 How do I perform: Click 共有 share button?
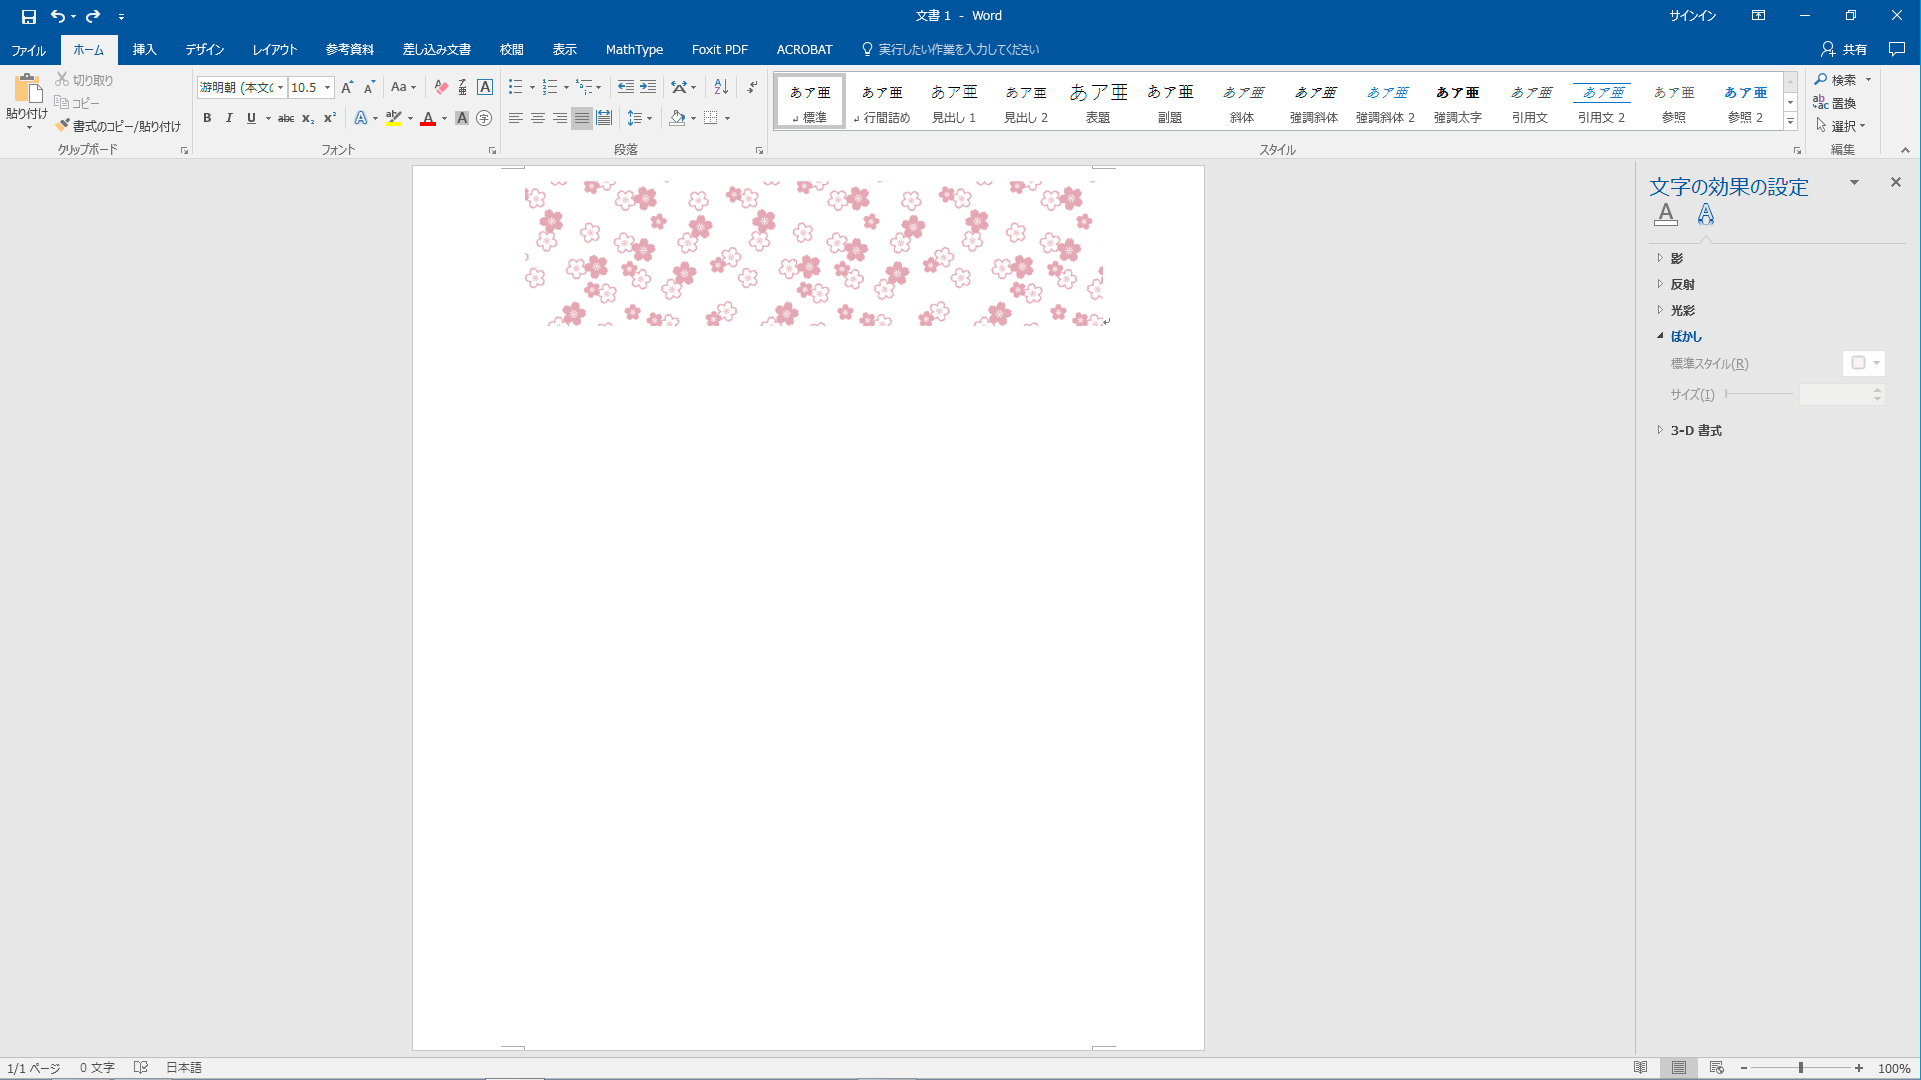pos(1844,49)
